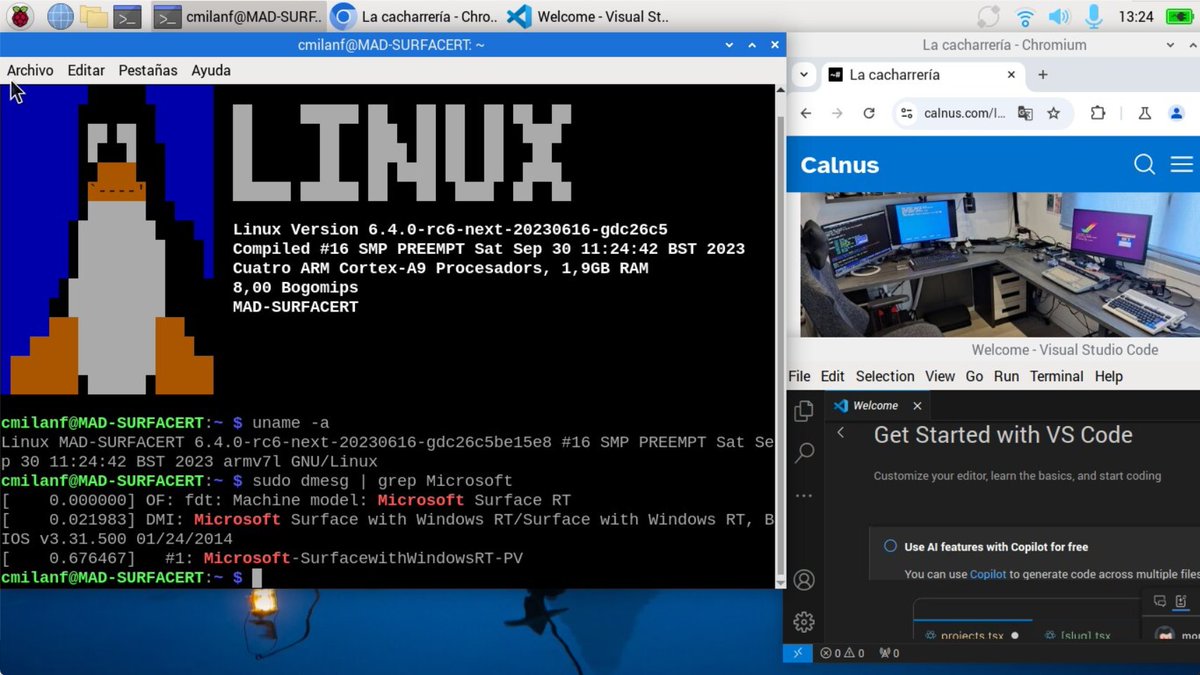Open Chromium extensions puzzle icon
The image size is (1200, 675).
tap(1097, 113)
